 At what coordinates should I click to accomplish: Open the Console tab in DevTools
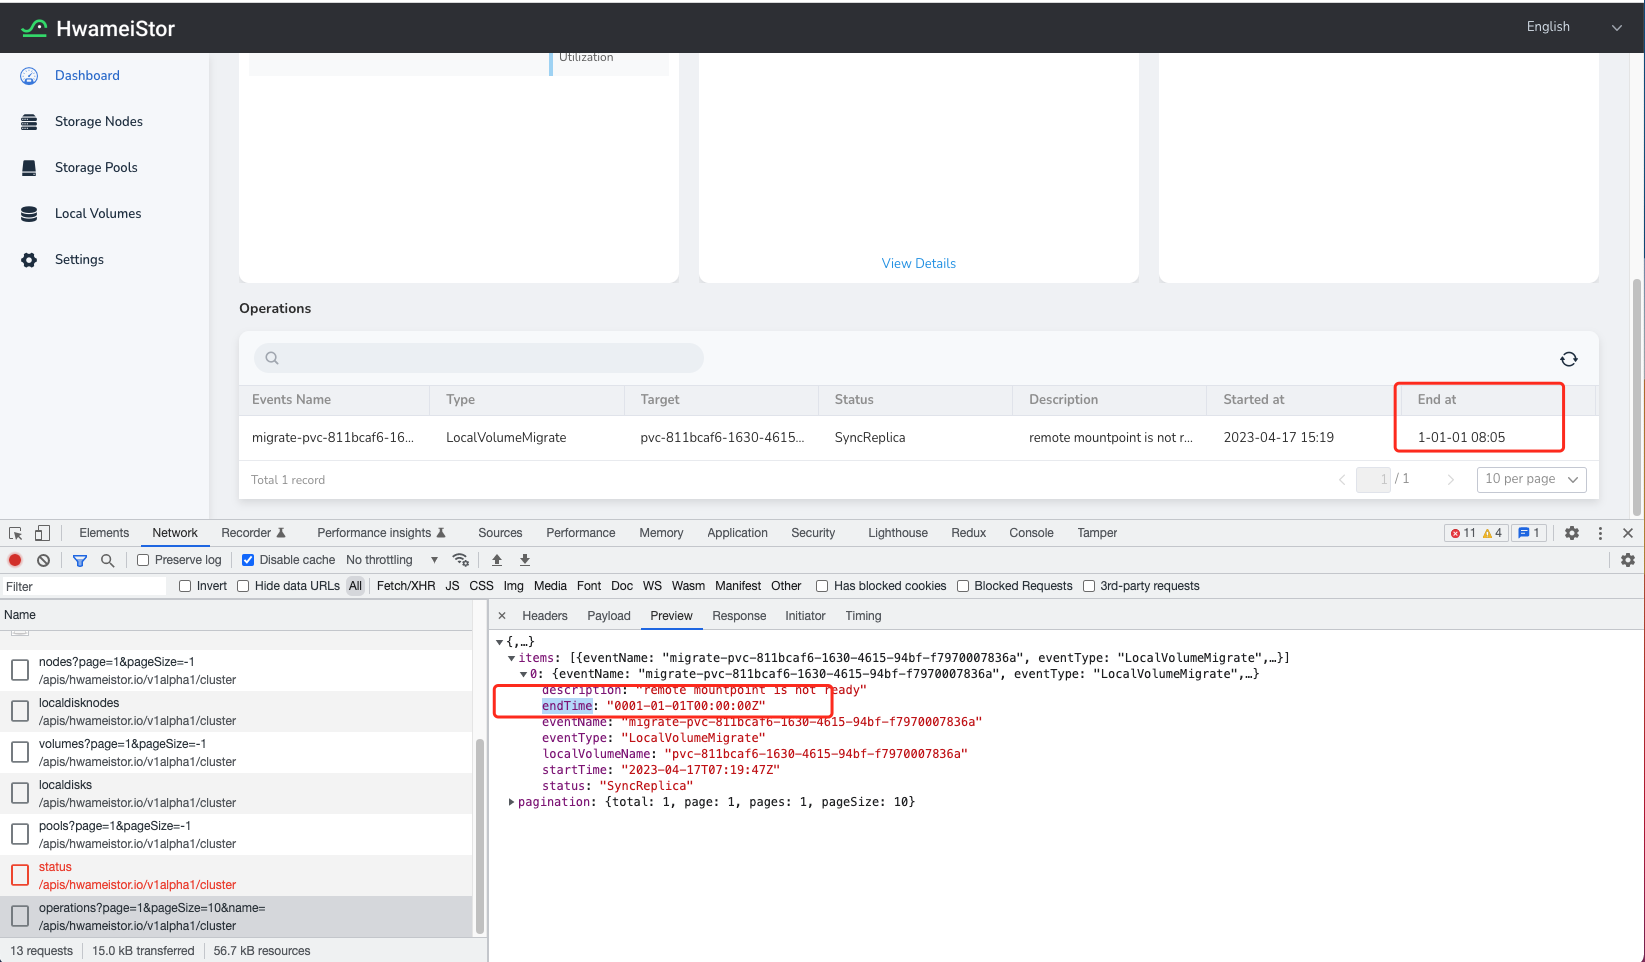[x=1031, y=533]
